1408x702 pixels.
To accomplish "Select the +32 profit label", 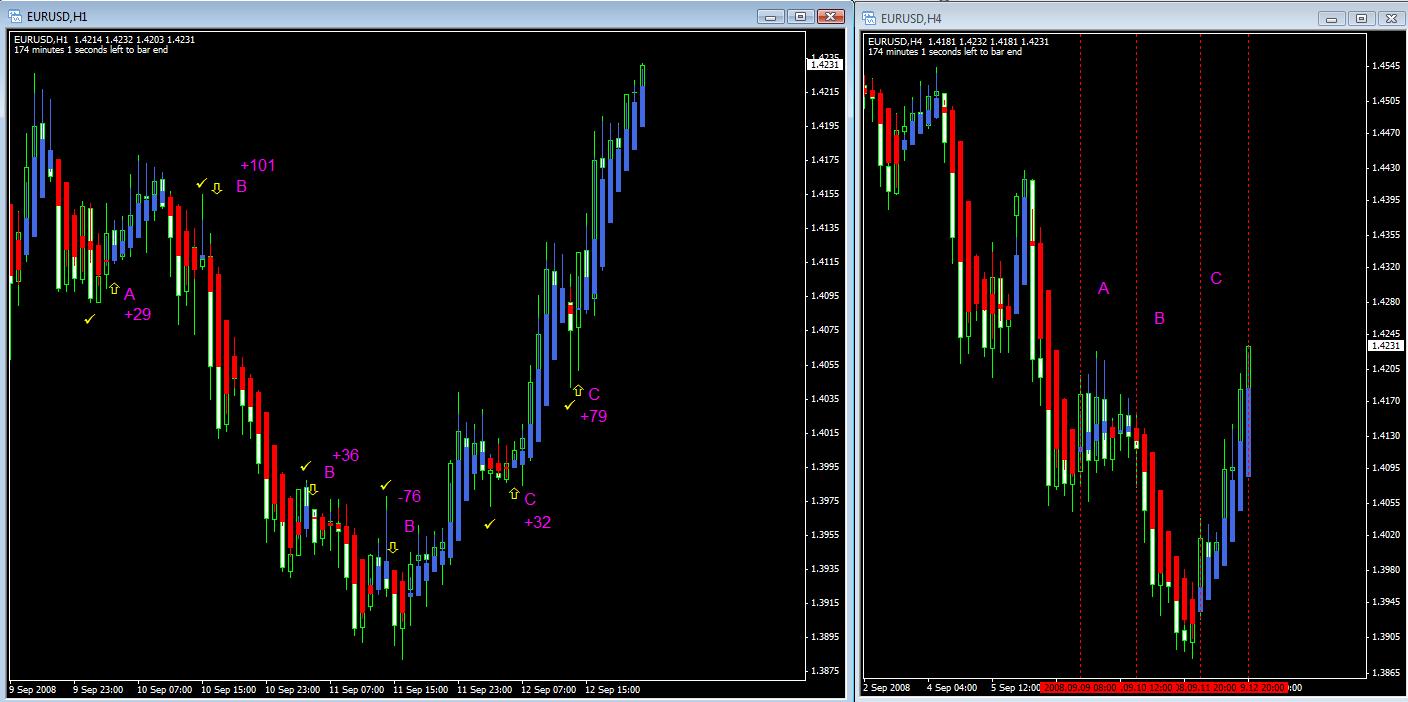I will point(537,522).
